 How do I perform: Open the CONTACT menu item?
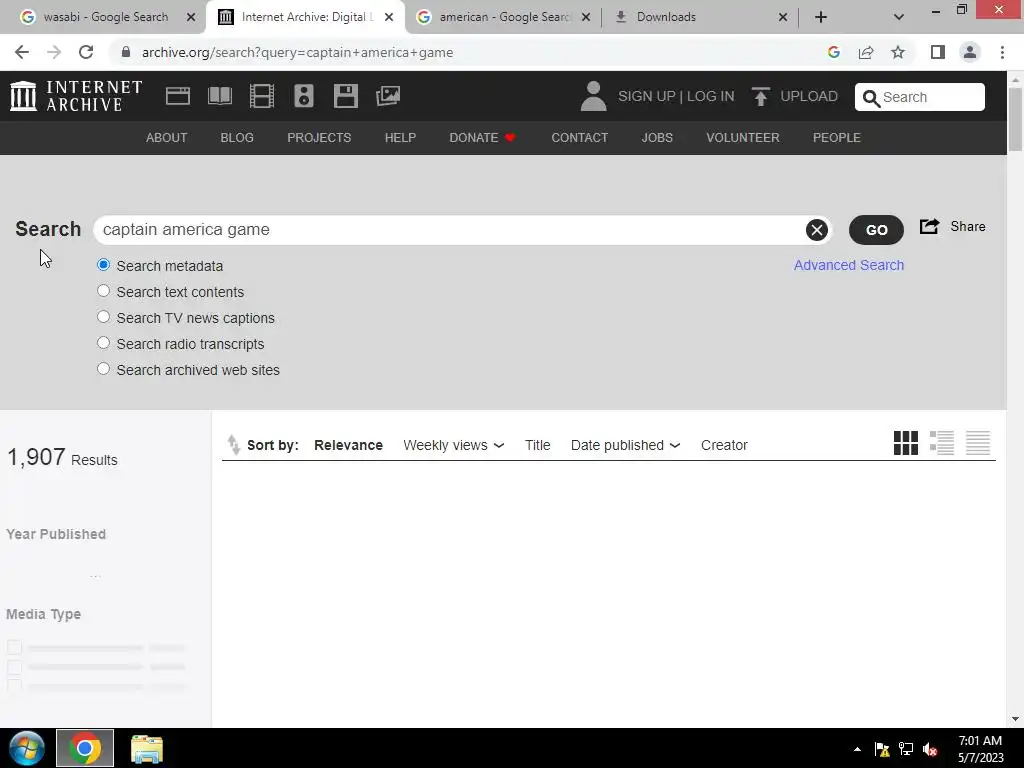pyautogui.click(x=579, y=138)
